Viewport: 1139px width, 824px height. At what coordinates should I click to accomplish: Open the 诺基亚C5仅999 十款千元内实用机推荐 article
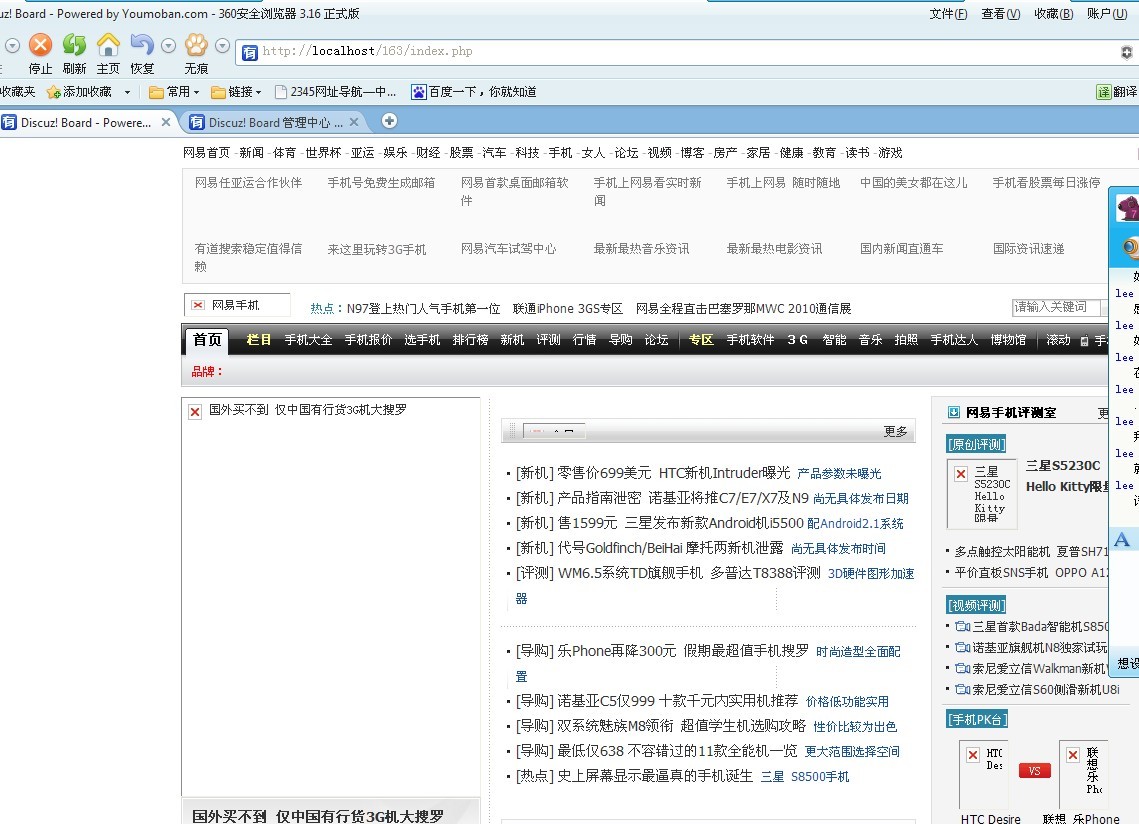678,701
